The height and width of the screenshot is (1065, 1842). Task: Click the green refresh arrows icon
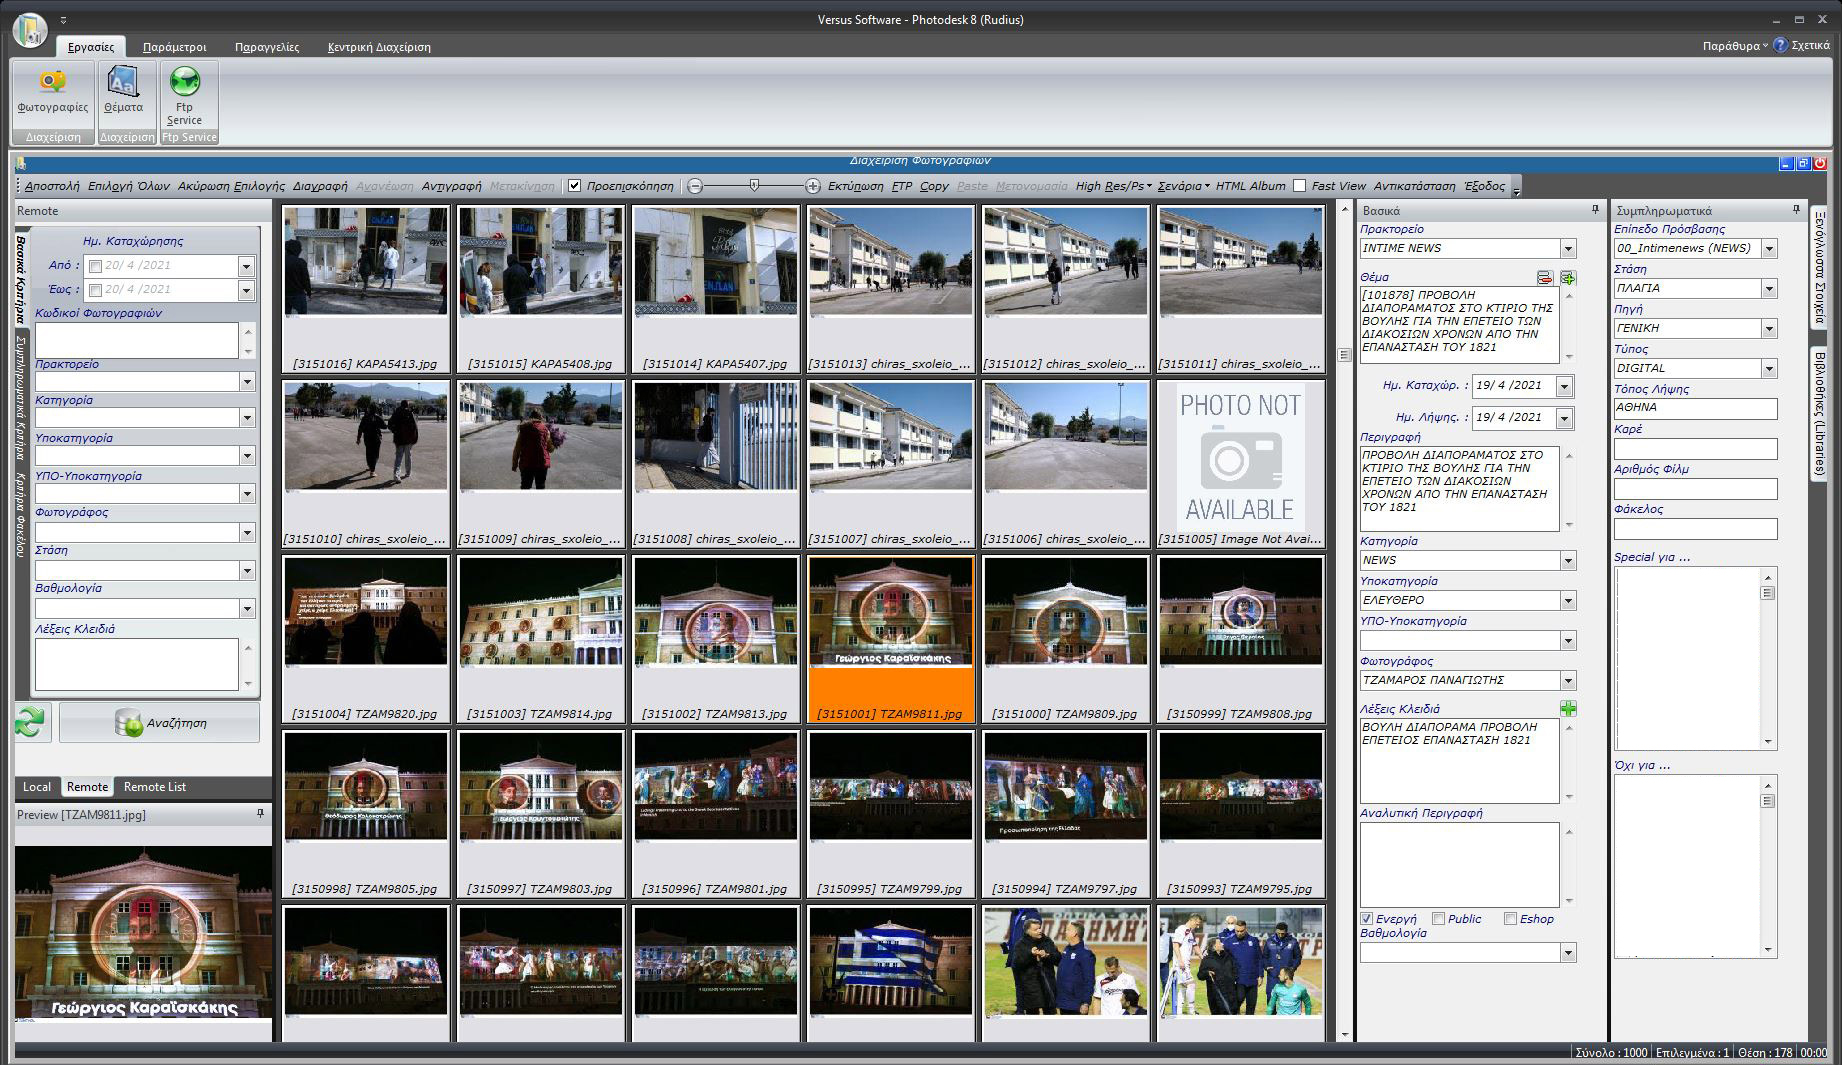click(x=31, y=722)
